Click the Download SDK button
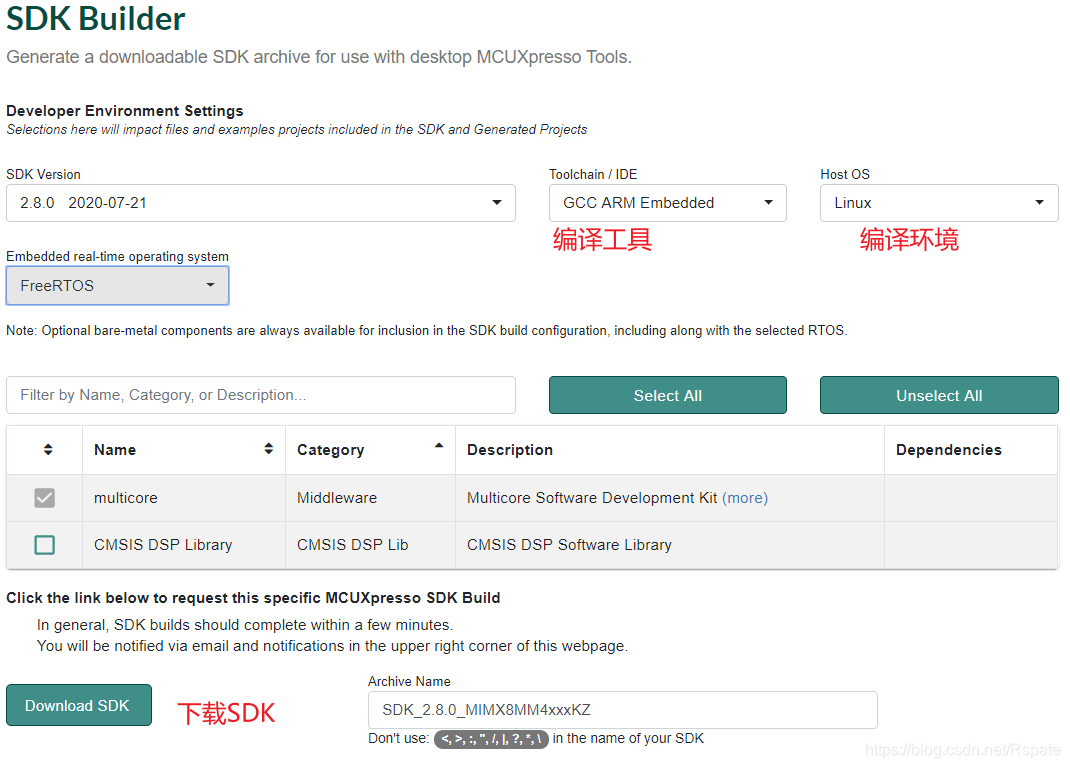Viewport: 1070px width, 768px height. (78, 705)
